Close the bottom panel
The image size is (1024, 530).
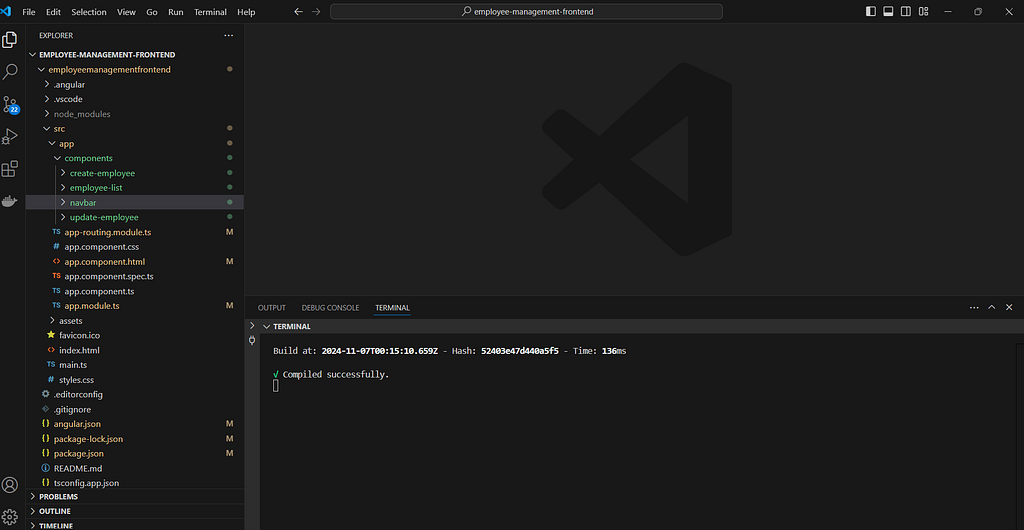[1009, 307]
